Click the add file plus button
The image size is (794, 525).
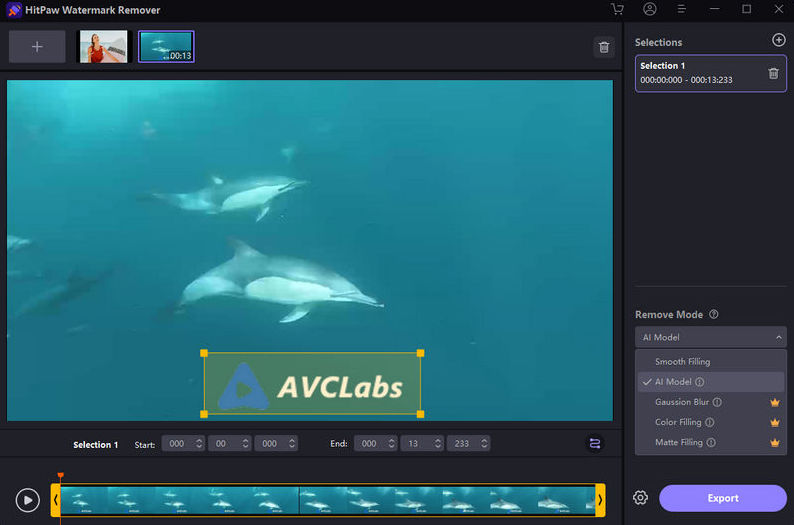pyautogui.click(x=37, y=47)
